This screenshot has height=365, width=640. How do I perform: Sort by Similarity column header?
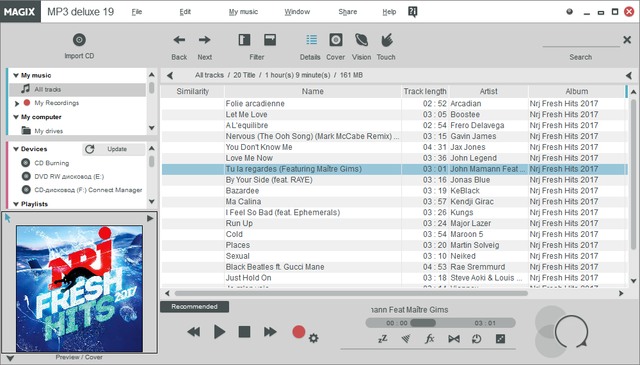click(193, 91)
